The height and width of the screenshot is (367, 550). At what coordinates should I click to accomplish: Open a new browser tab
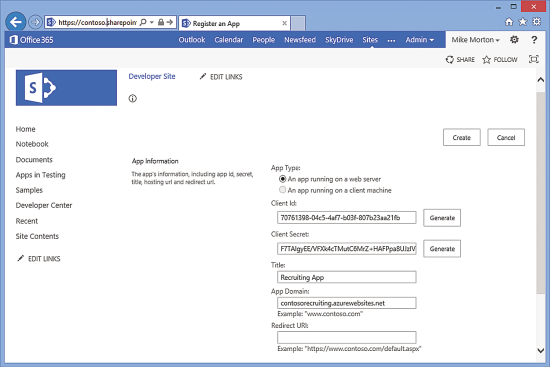(298, 23)
